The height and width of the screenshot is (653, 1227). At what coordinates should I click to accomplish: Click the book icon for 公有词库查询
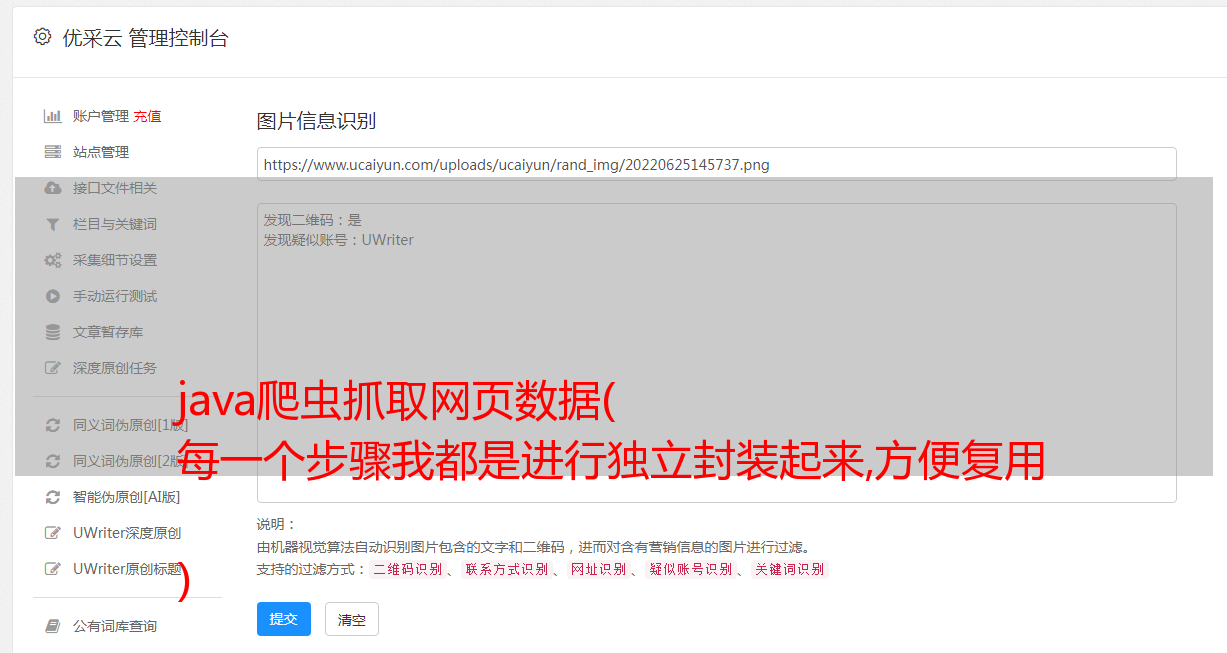click(53, 626)
